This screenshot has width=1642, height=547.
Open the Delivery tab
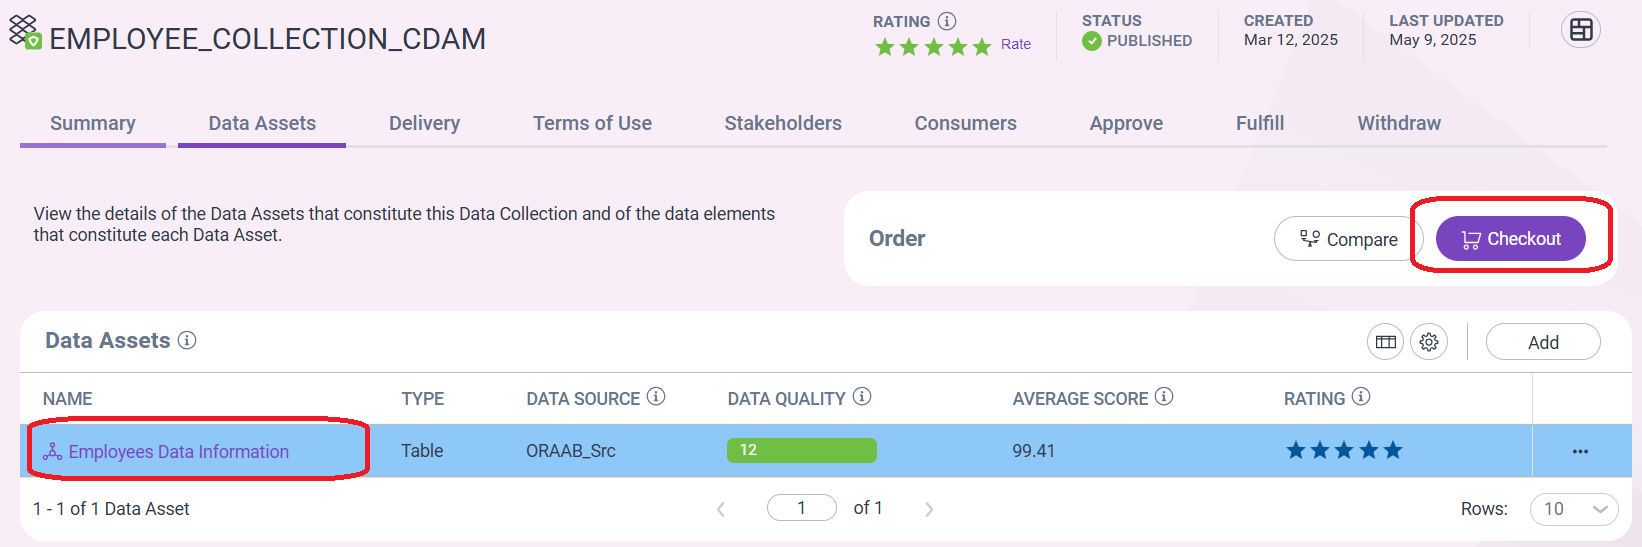point(424,123)
